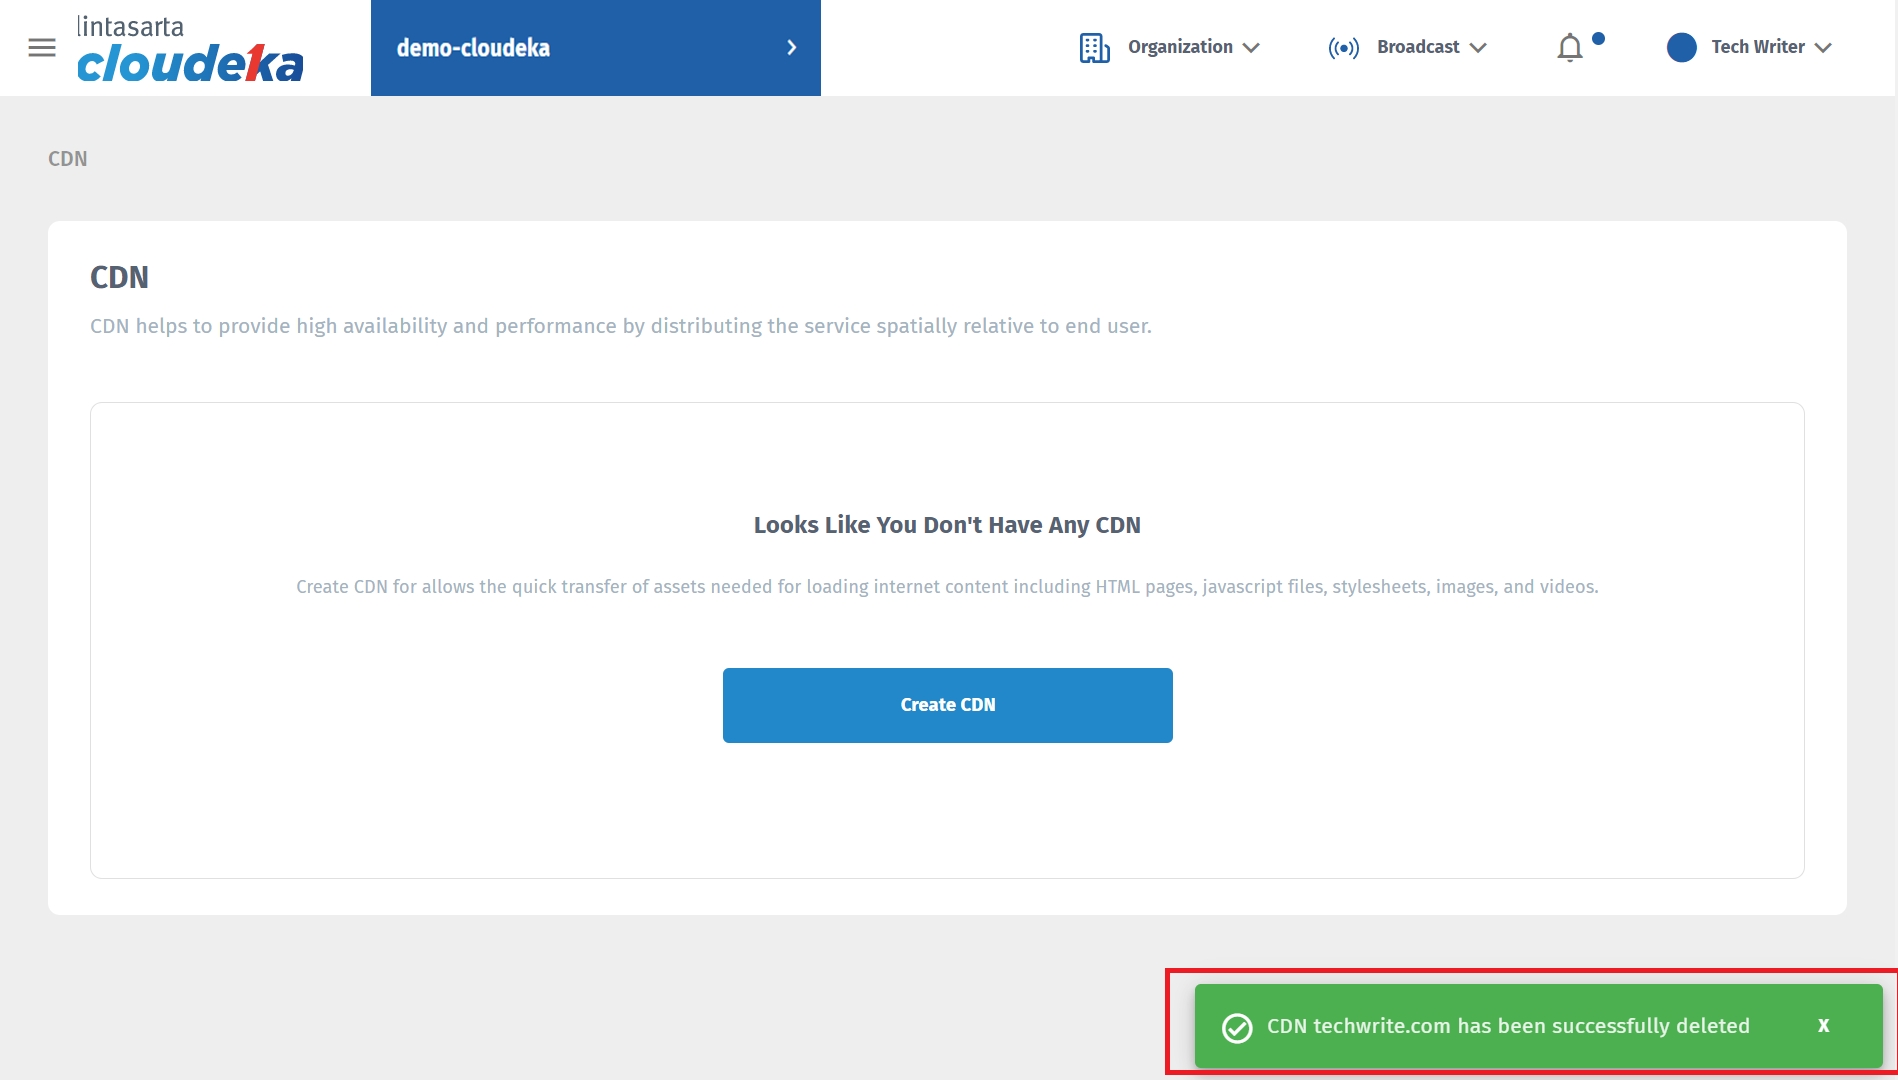Click the Tech Writer username
Screen dimensions: 1898x1080
1757,47
